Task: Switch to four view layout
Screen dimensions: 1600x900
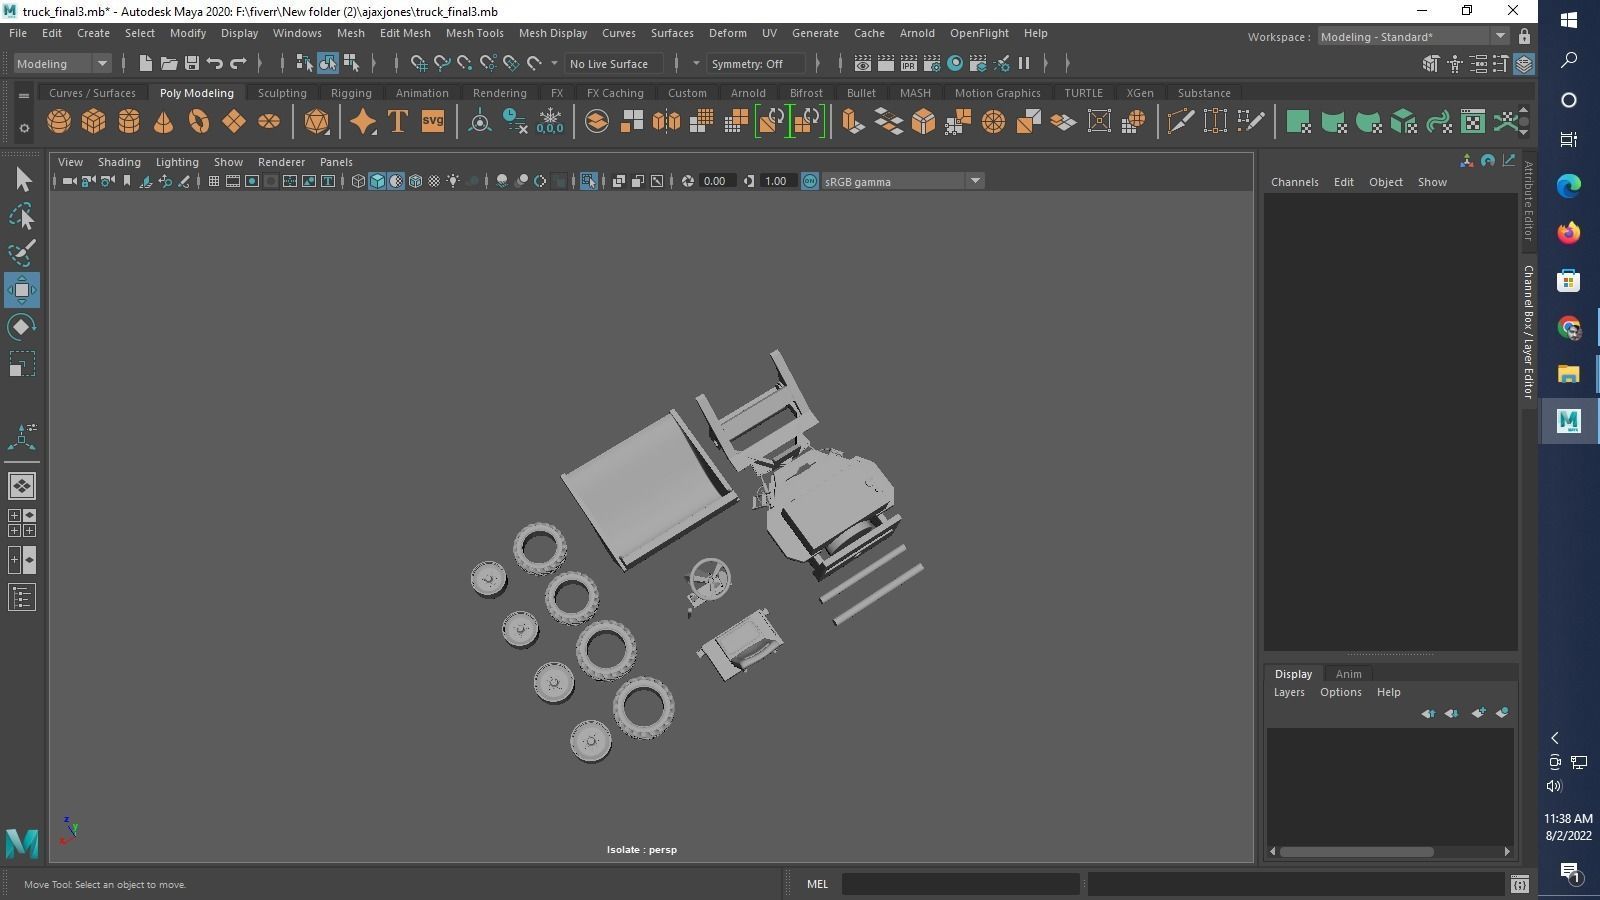Action: coord(22,523)
